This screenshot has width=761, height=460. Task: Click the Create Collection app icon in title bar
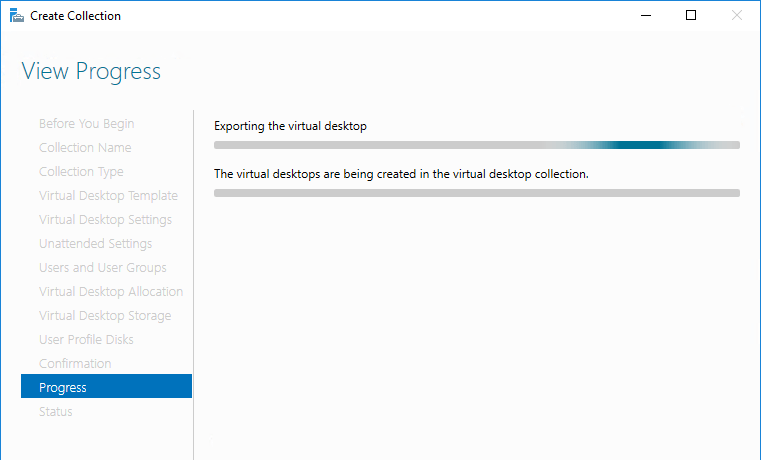click(17, 16)
